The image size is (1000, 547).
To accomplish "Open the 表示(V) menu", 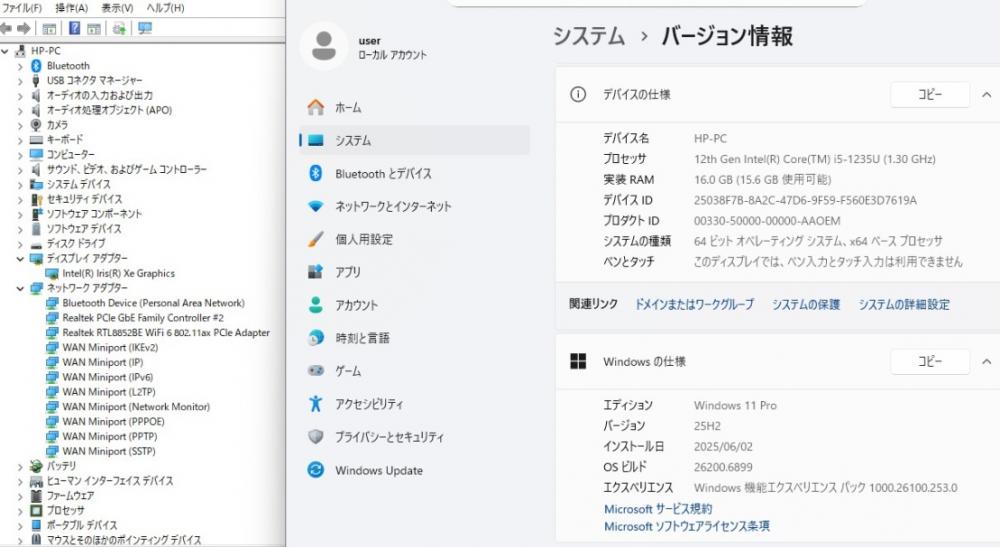I will [118, 8].
